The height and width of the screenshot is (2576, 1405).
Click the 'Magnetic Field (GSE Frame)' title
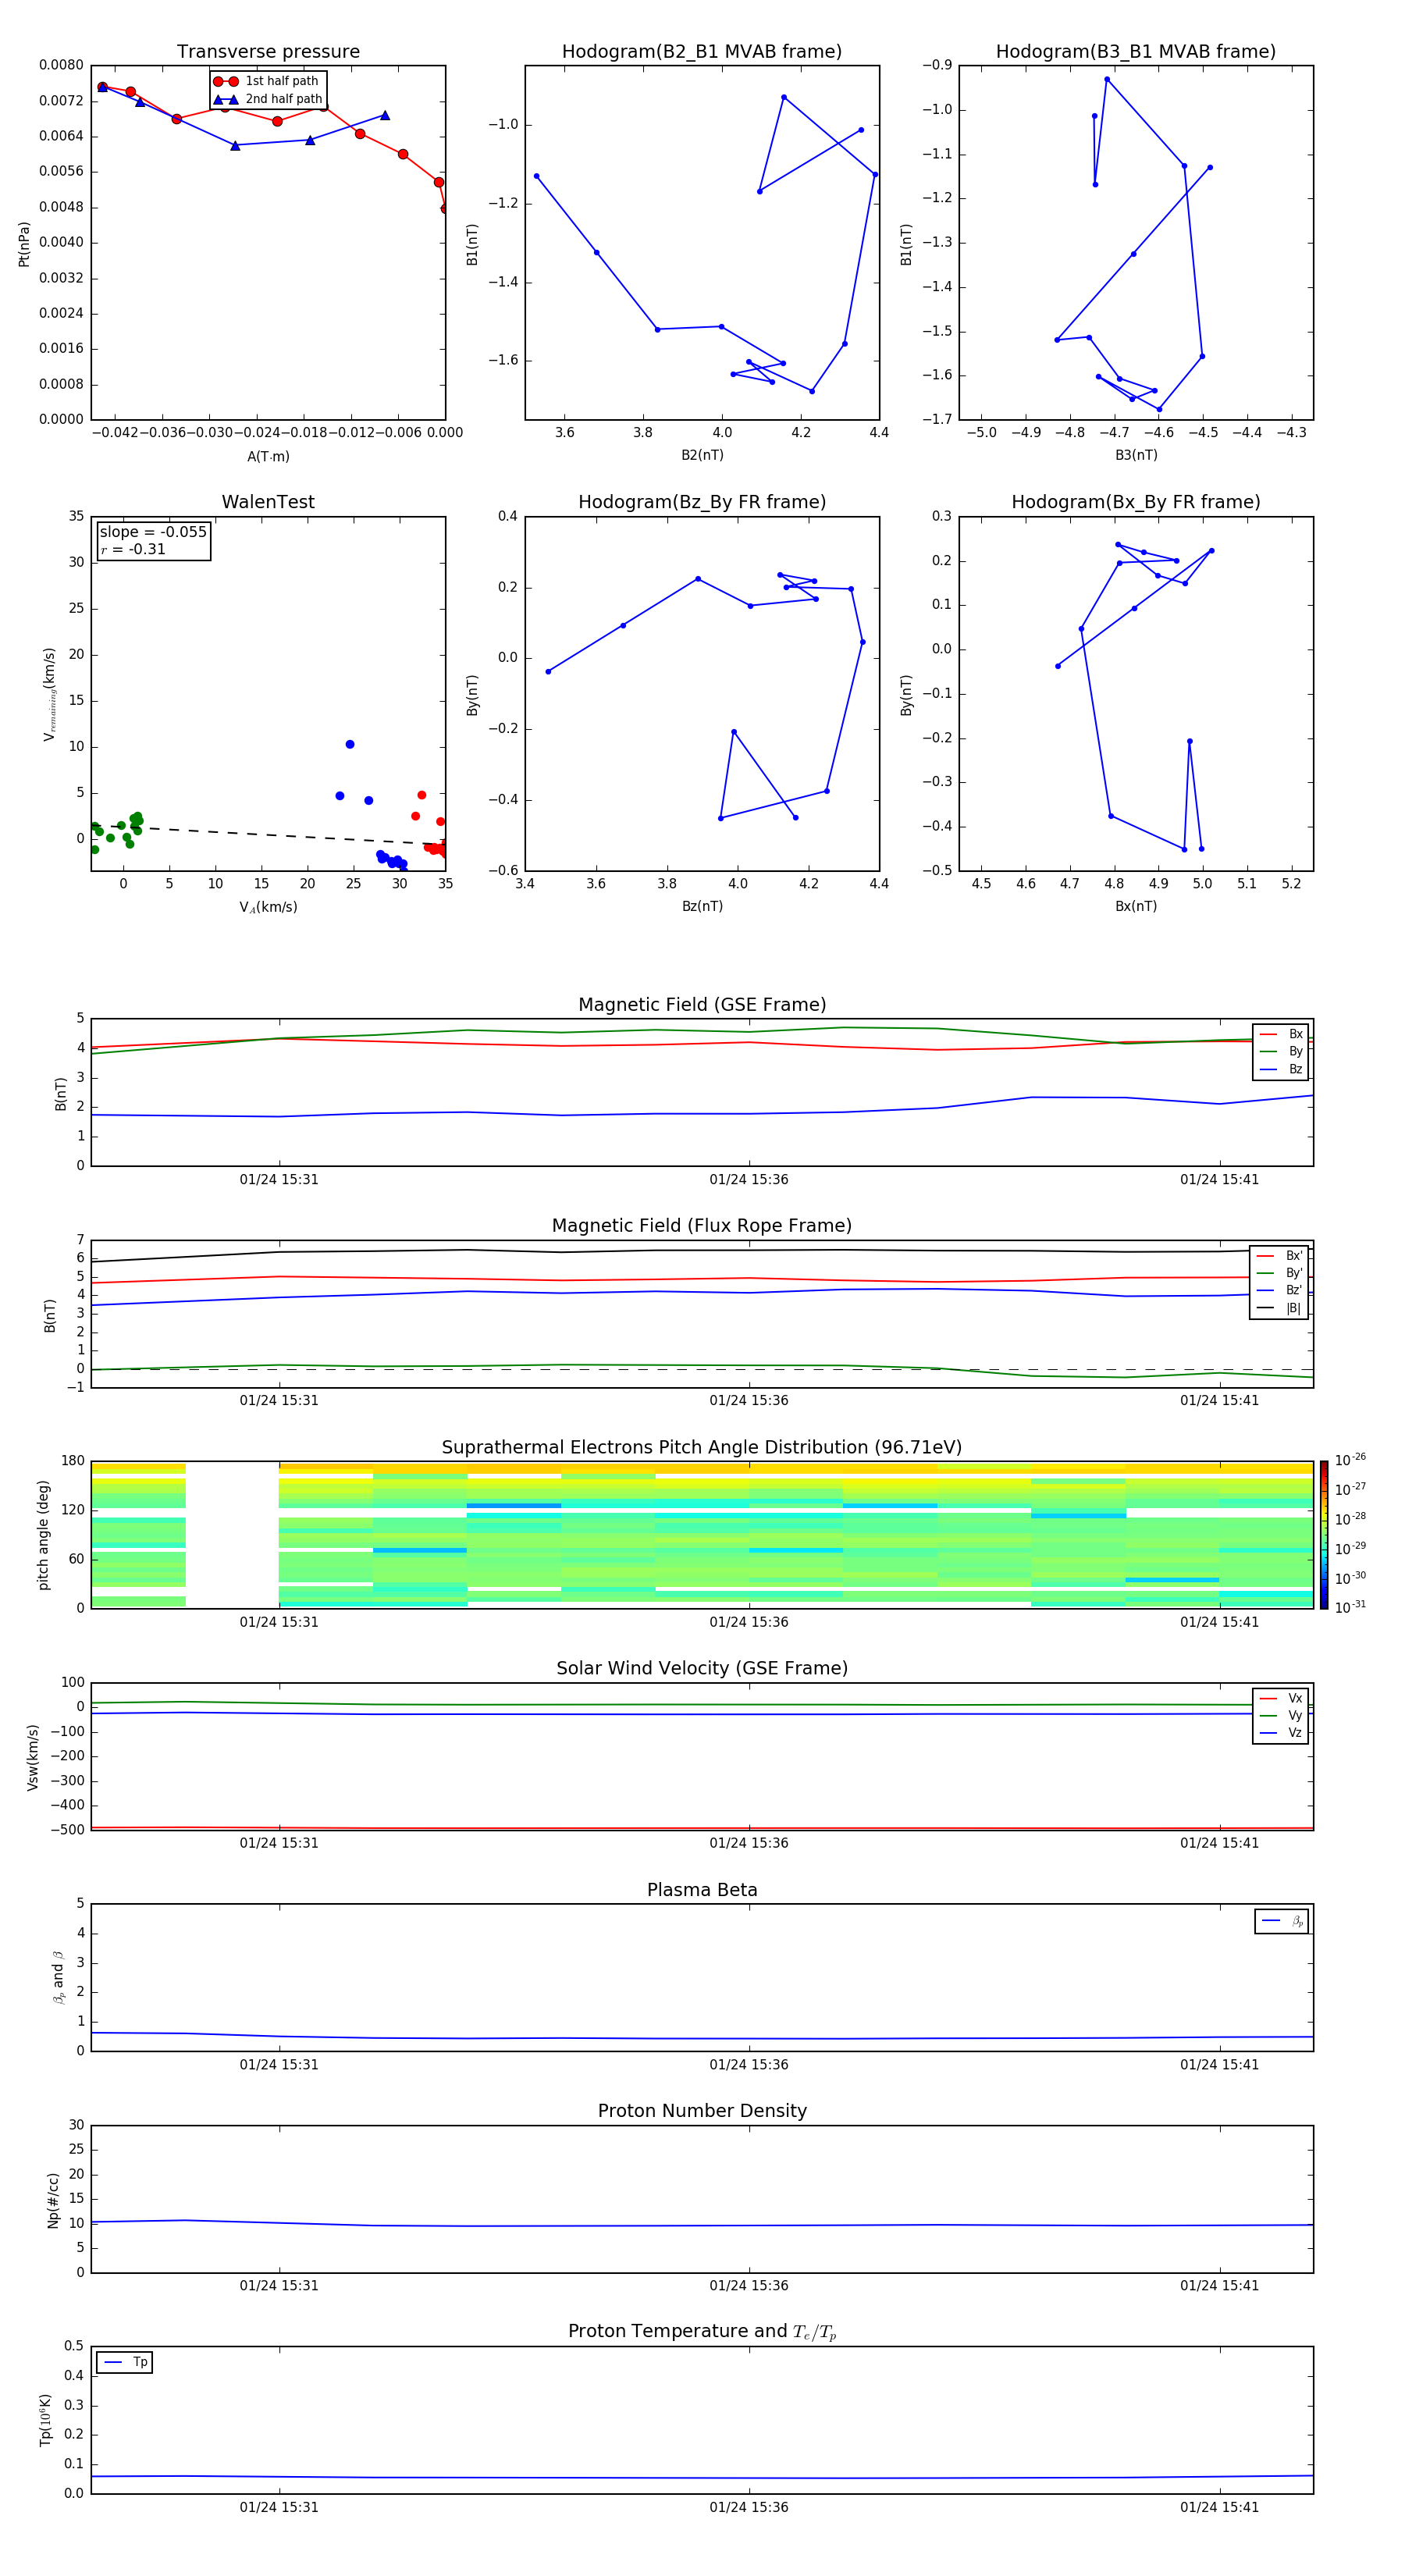(x=702, y=1005)
